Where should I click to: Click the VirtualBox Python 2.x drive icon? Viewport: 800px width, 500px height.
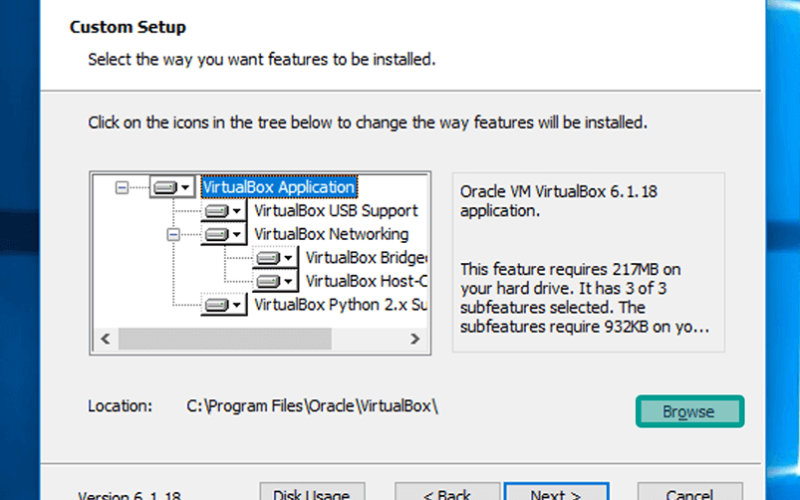[x=217, y=305]
